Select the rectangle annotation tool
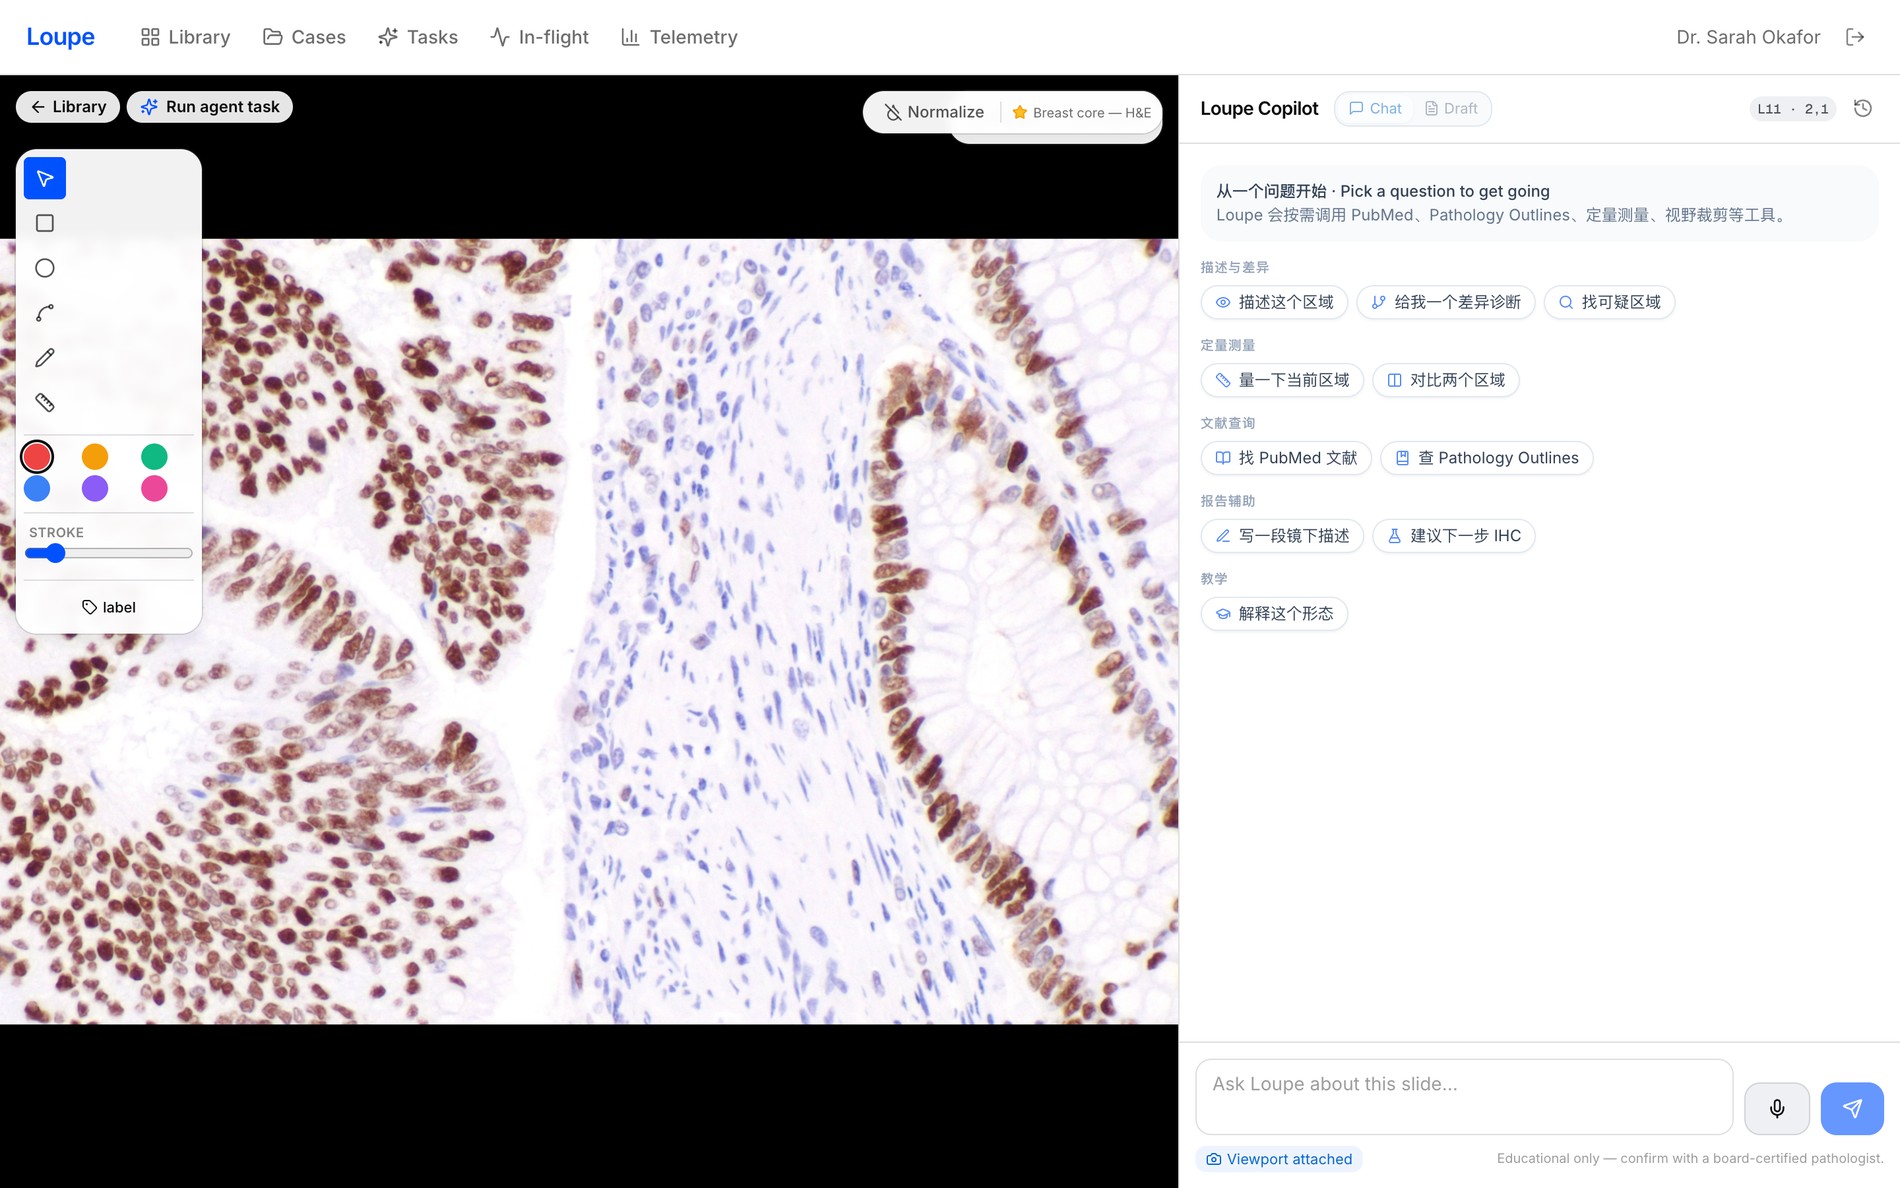1900x1188 pixels. coord(45,223)
